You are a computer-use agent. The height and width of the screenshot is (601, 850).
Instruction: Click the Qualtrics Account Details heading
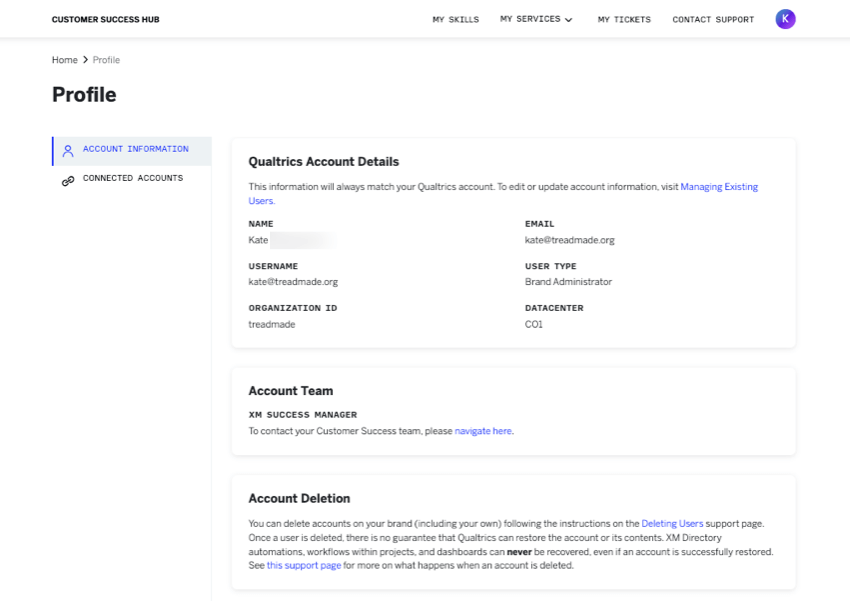[324, 161]
